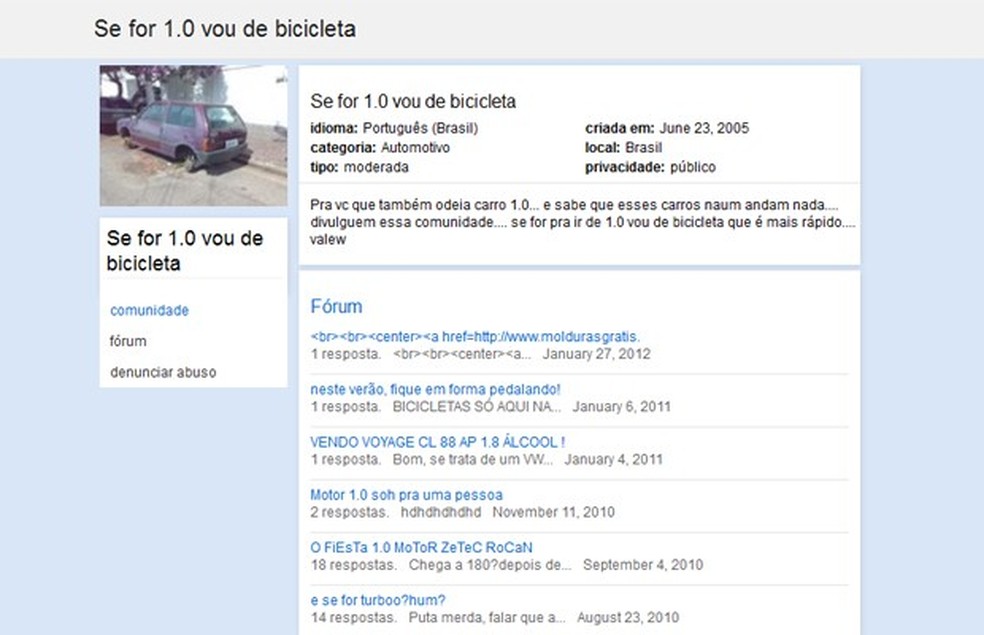Screen dimensions: 984x635
Task: Select the January 27, 2012 post date
Action: pos(596,354)
